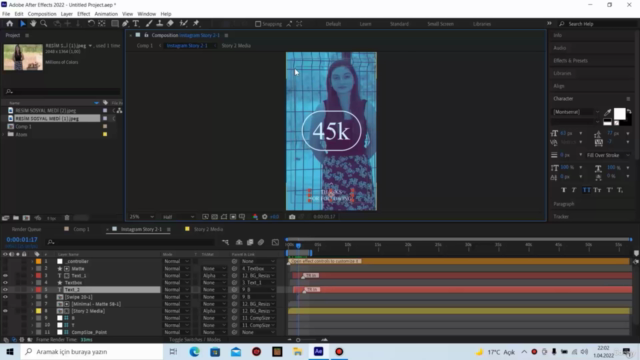Toggle motion blur icon in timeline
Screen dimensions: 640x360
(261, 242)
